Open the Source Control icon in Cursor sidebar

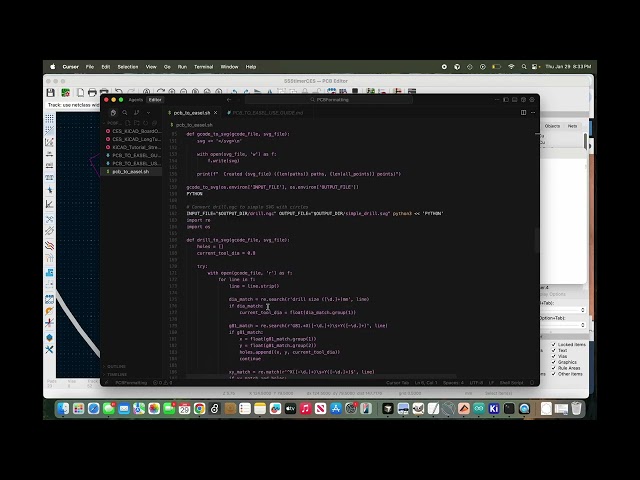[x=137, y=113]
